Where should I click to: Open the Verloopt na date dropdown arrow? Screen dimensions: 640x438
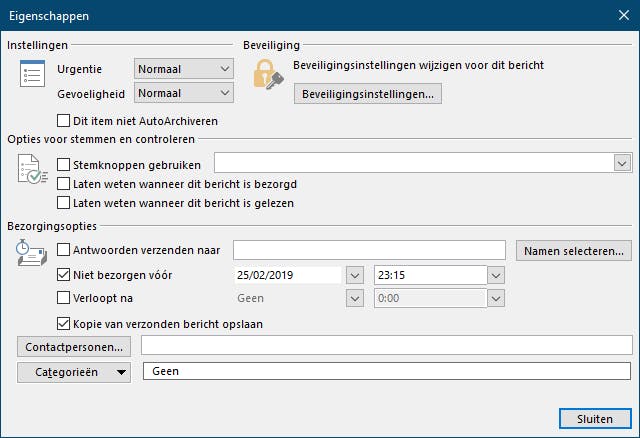point(355,298)
